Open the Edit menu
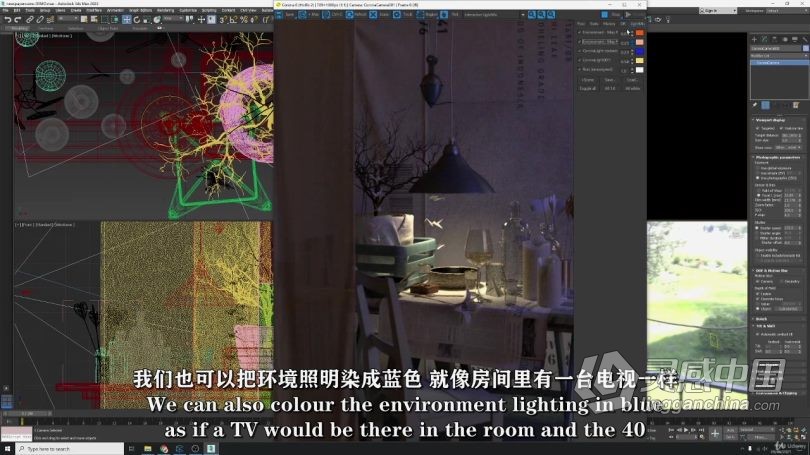810x455 pixels. (17, 10)
